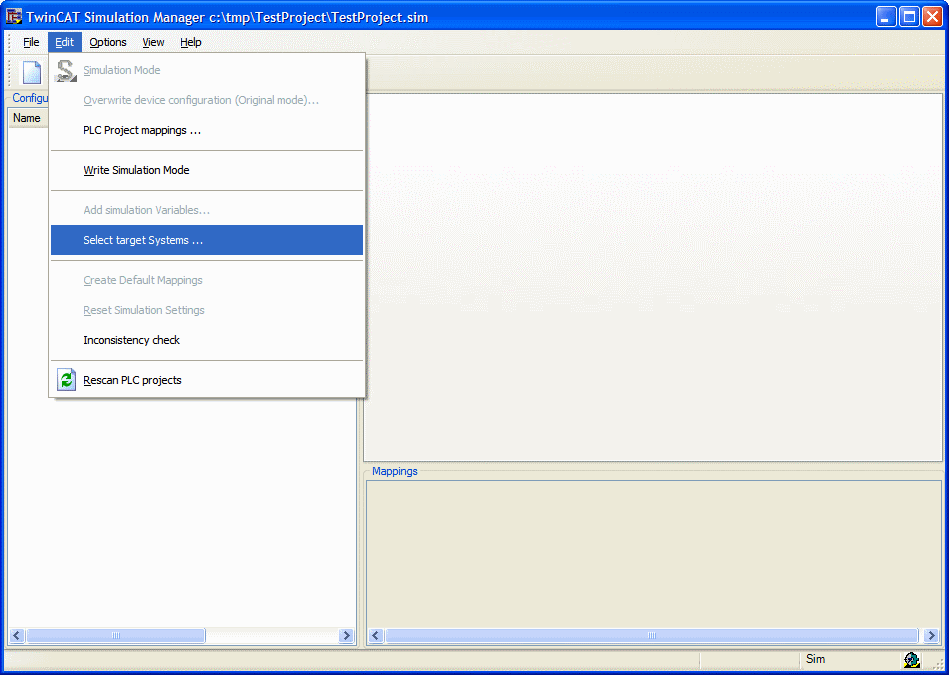Click the status bar network globe icon
This screenshot has height=675, width=949.
pos(911,660)
